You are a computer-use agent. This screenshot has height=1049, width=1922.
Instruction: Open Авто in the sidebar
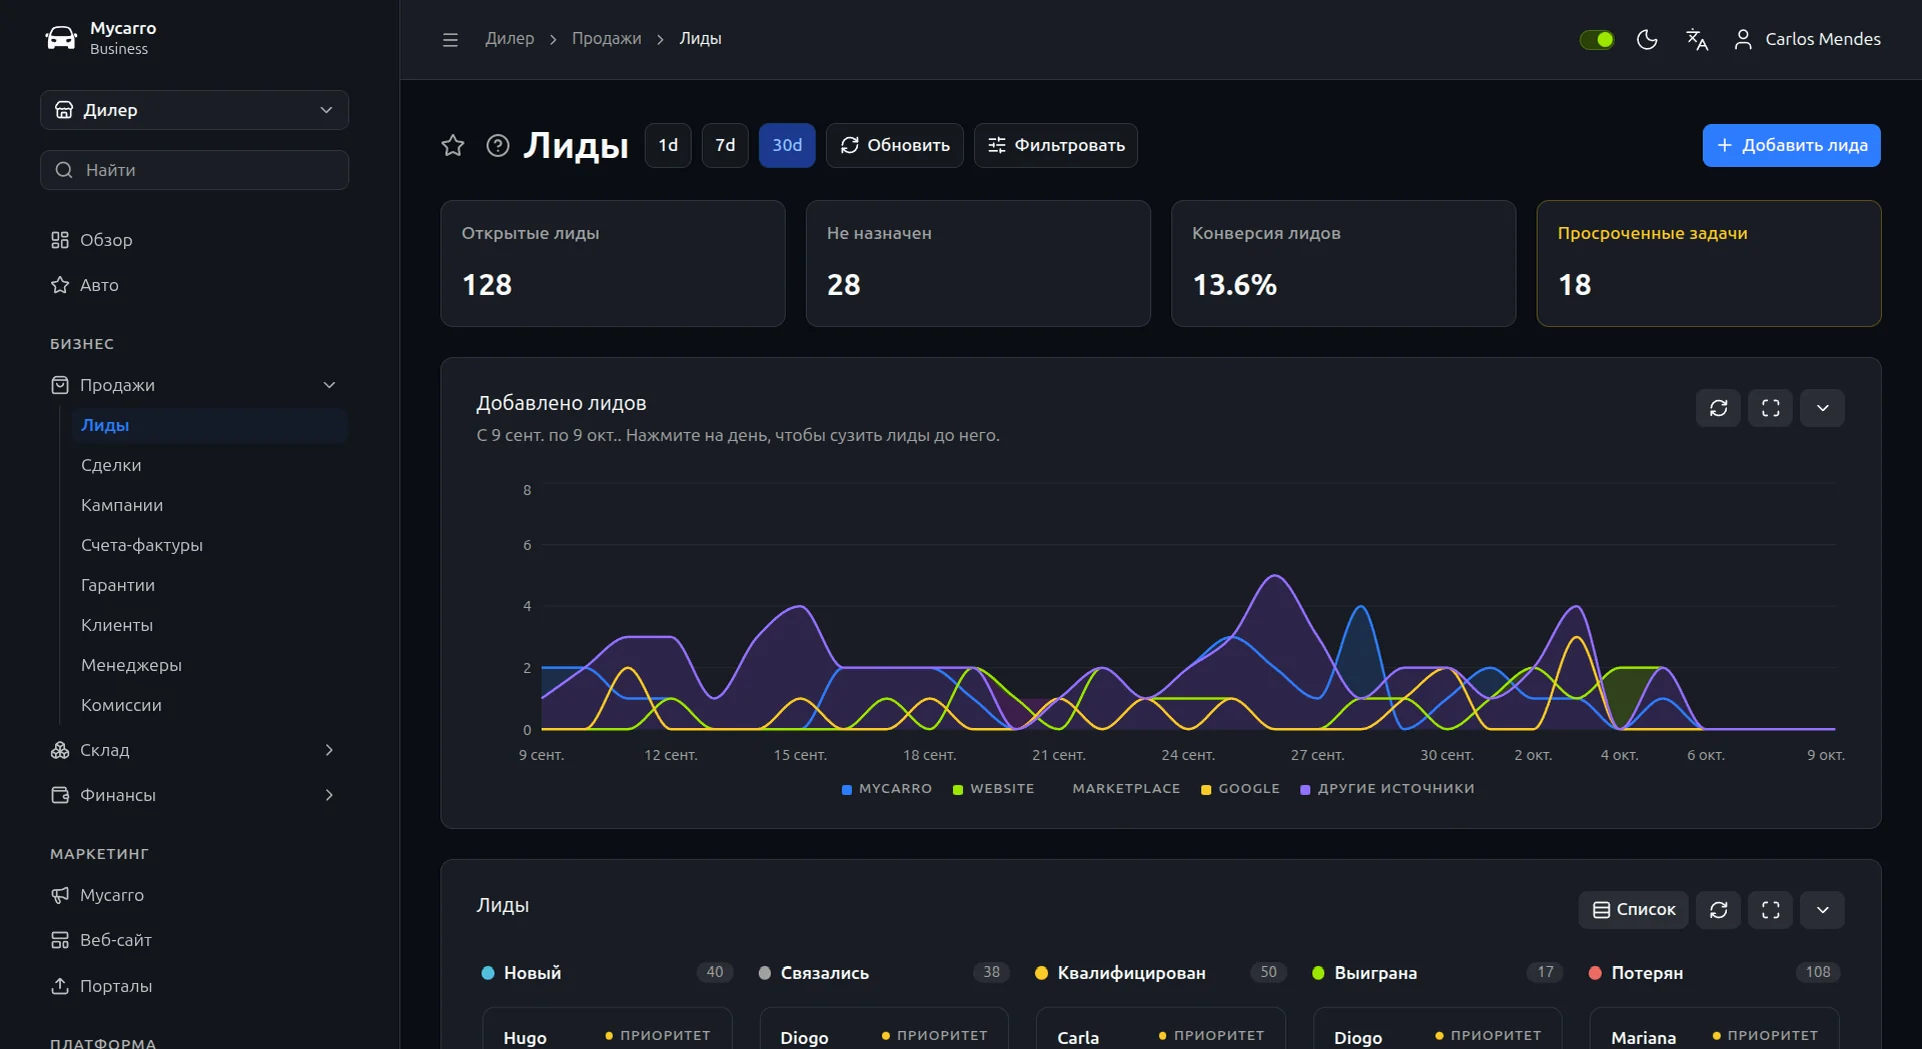(x=194, y=285)
